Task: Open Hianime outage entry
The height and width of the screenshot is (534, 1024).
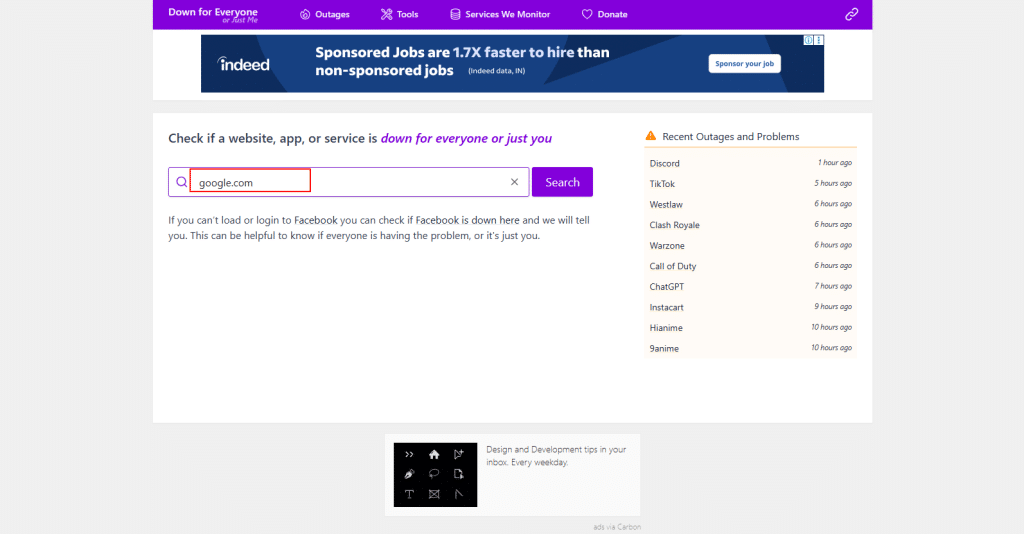Action: 750,328
